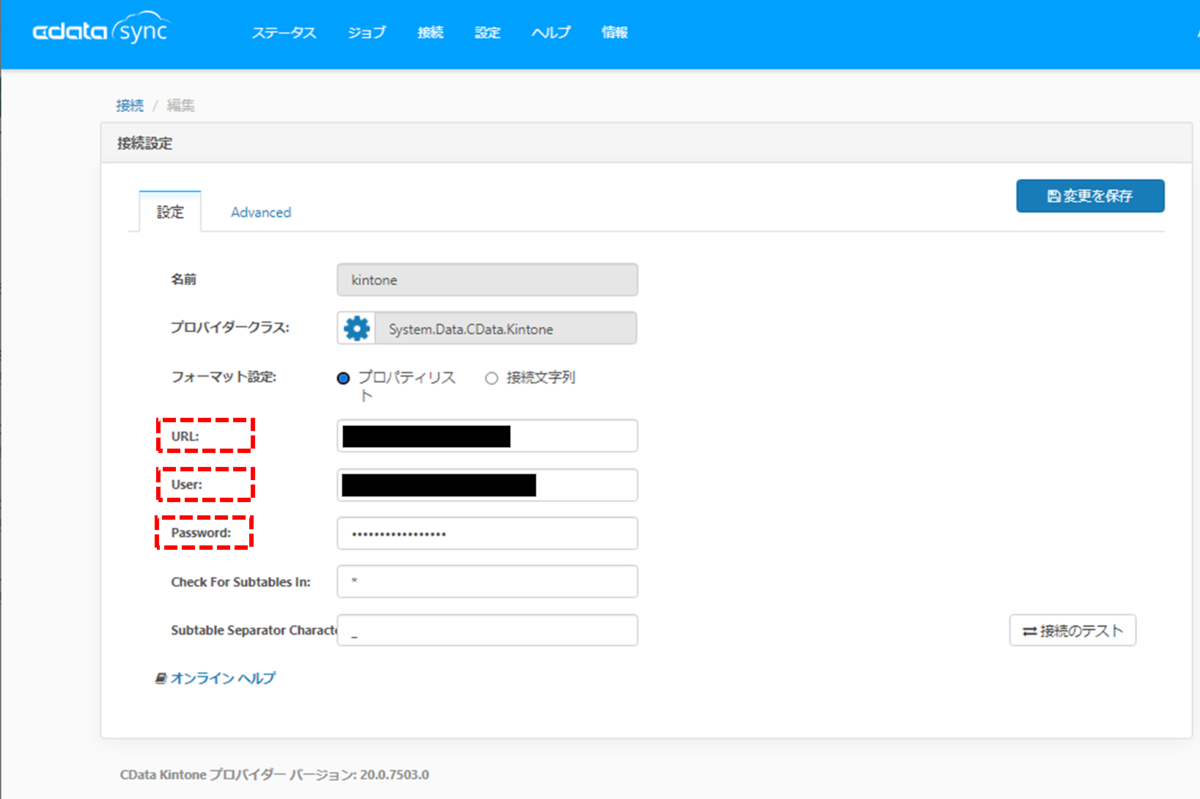The height and width of the screenshot is (799, 1200).
Task: Click the 編集 breadcrumb text
Action: pos(181,105)
